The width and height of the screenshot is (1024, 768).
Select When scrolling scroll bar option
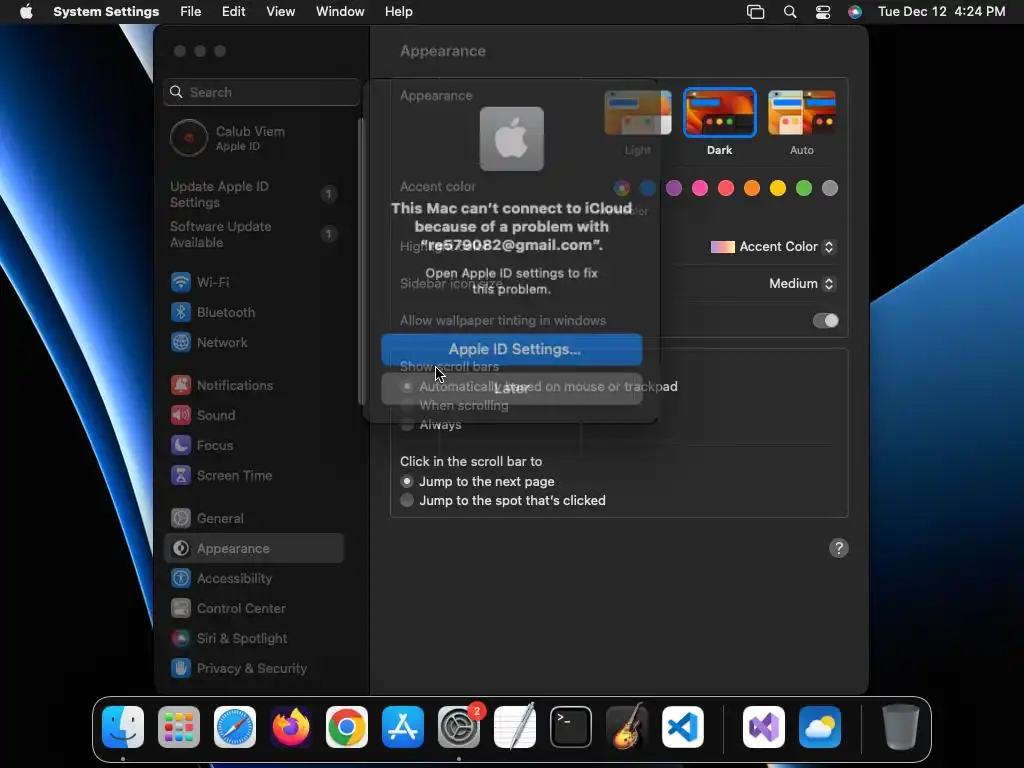click(x=407, y=406)
